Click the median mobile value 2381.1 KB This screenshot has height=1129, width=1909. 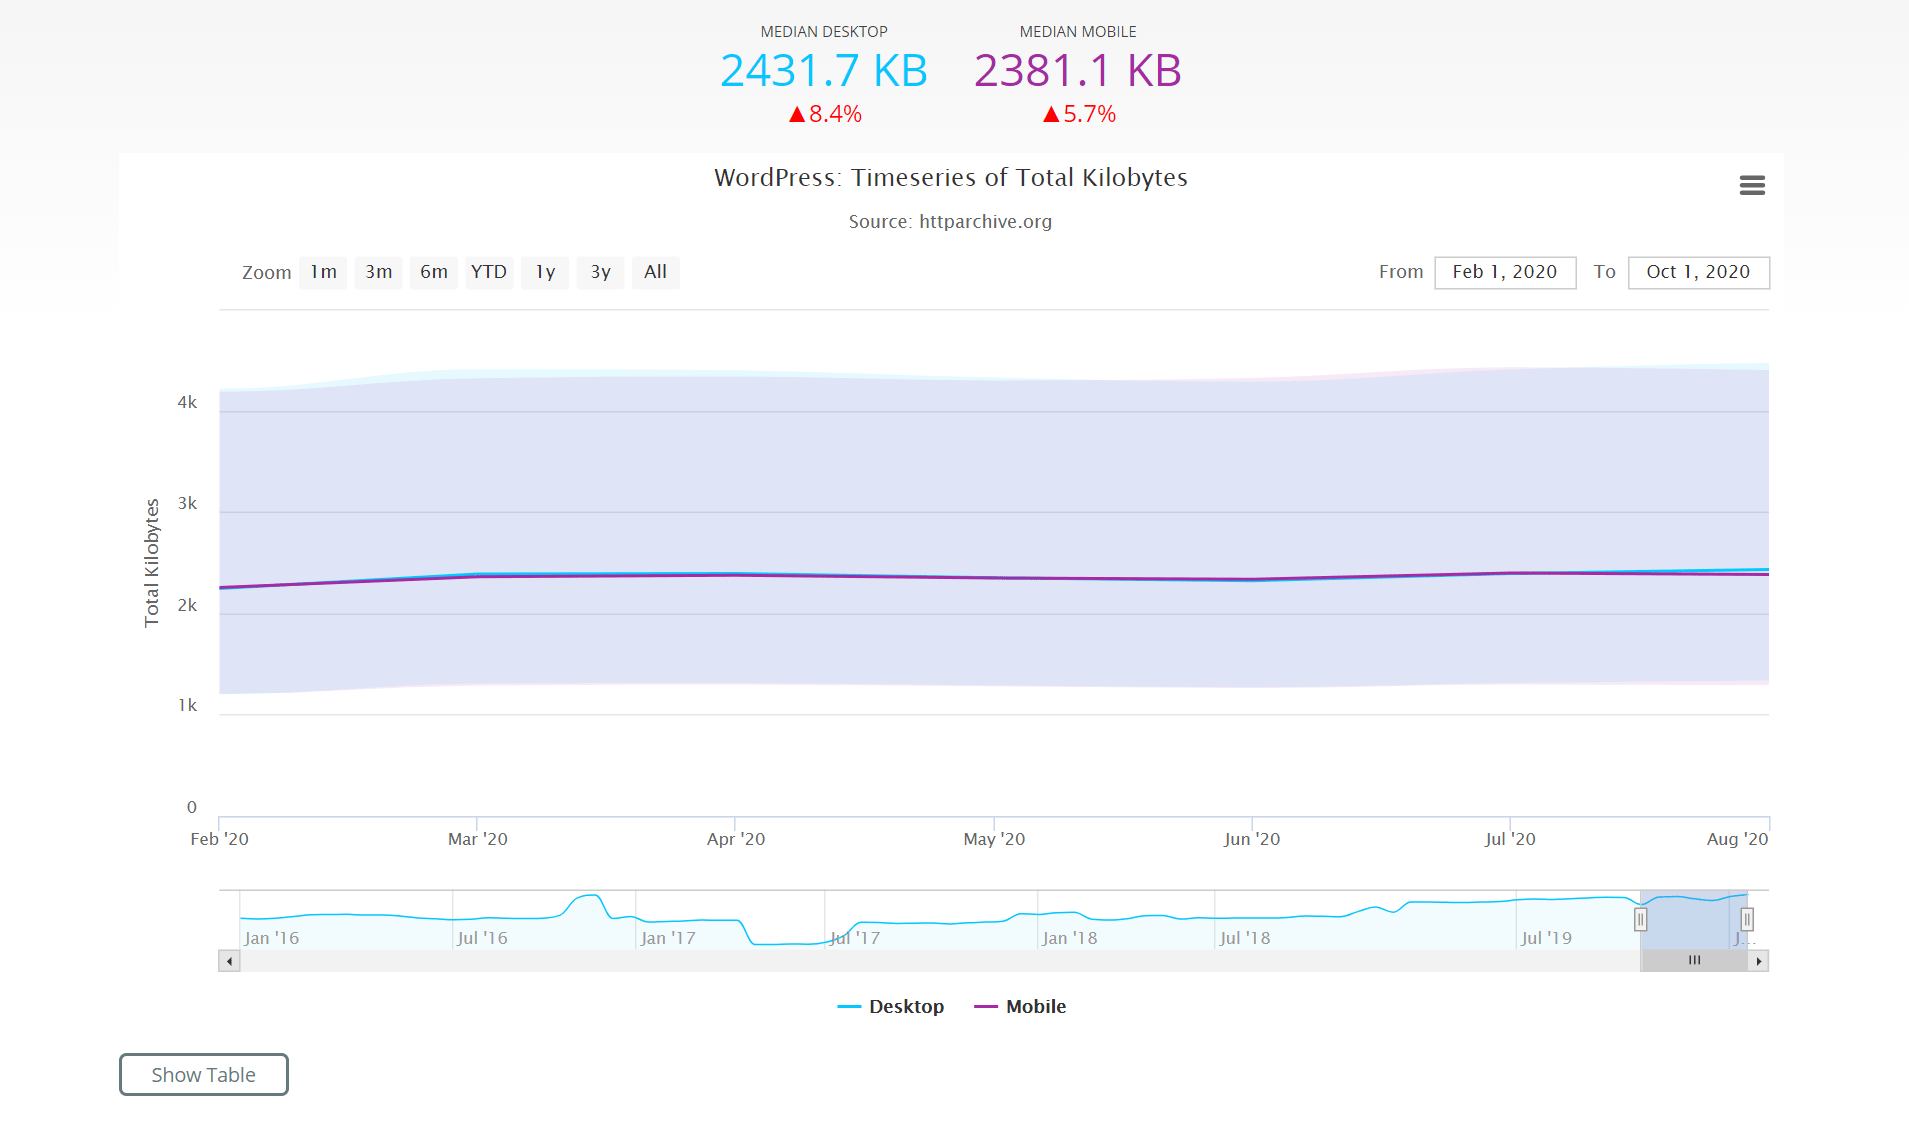pyautogui.click(x=1078, y=71)
